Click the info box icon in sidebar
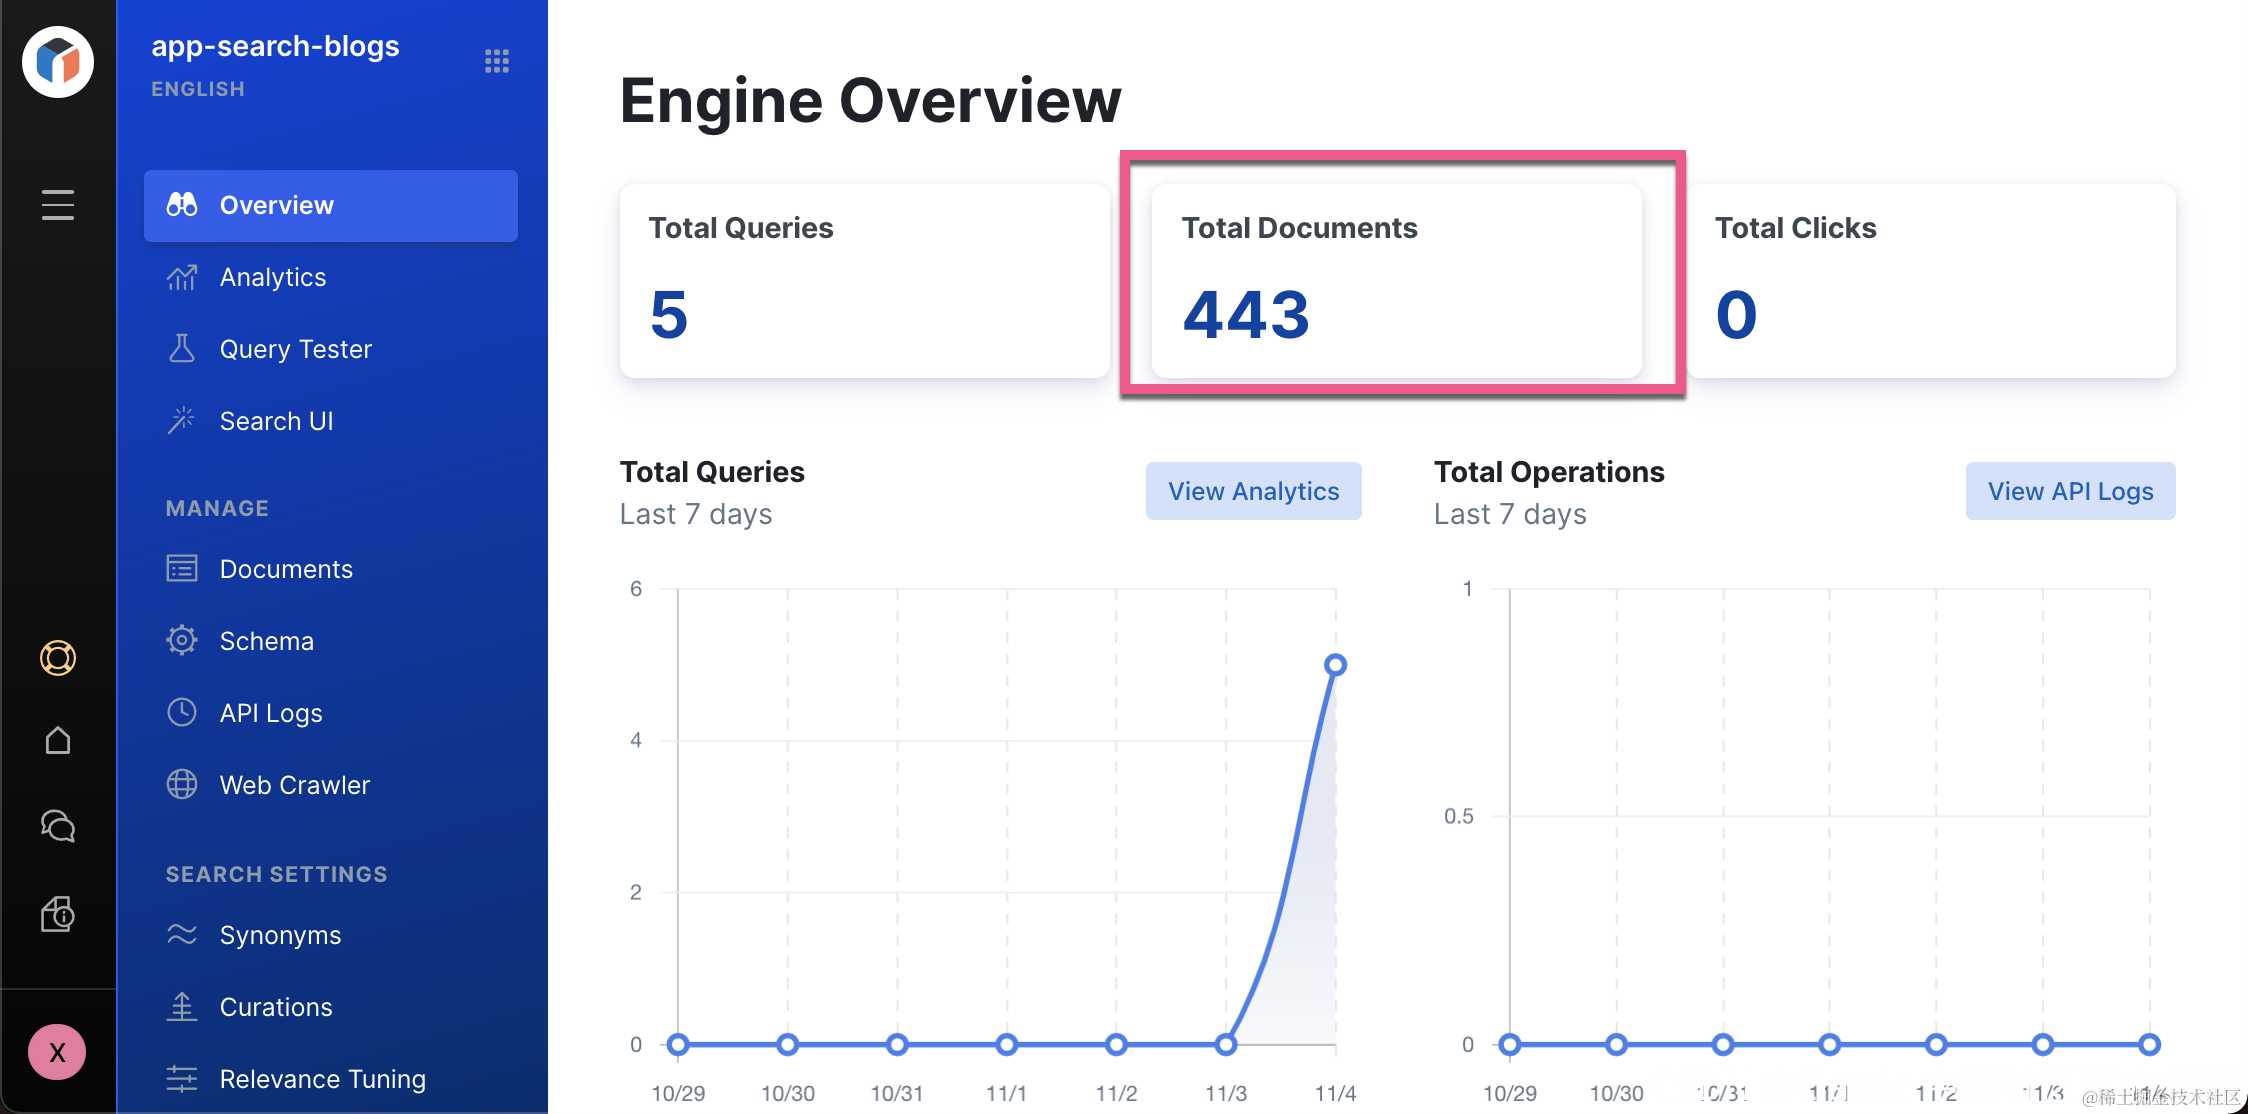The width and height of the screenshot is (2248, 1114). click(x=58, y=914)
